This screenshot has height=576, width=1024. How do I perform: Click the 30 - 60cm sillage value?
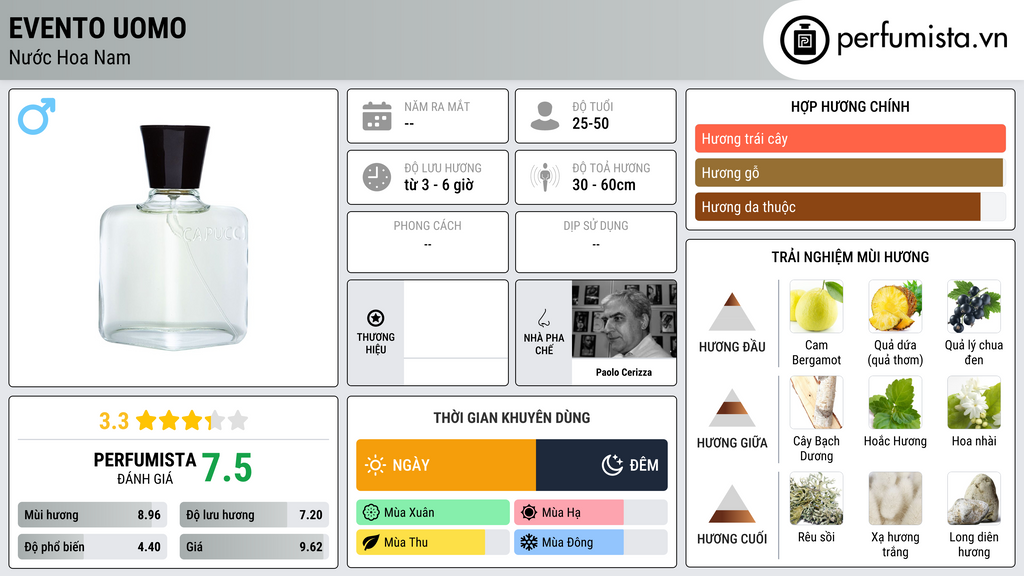[604, 185]
